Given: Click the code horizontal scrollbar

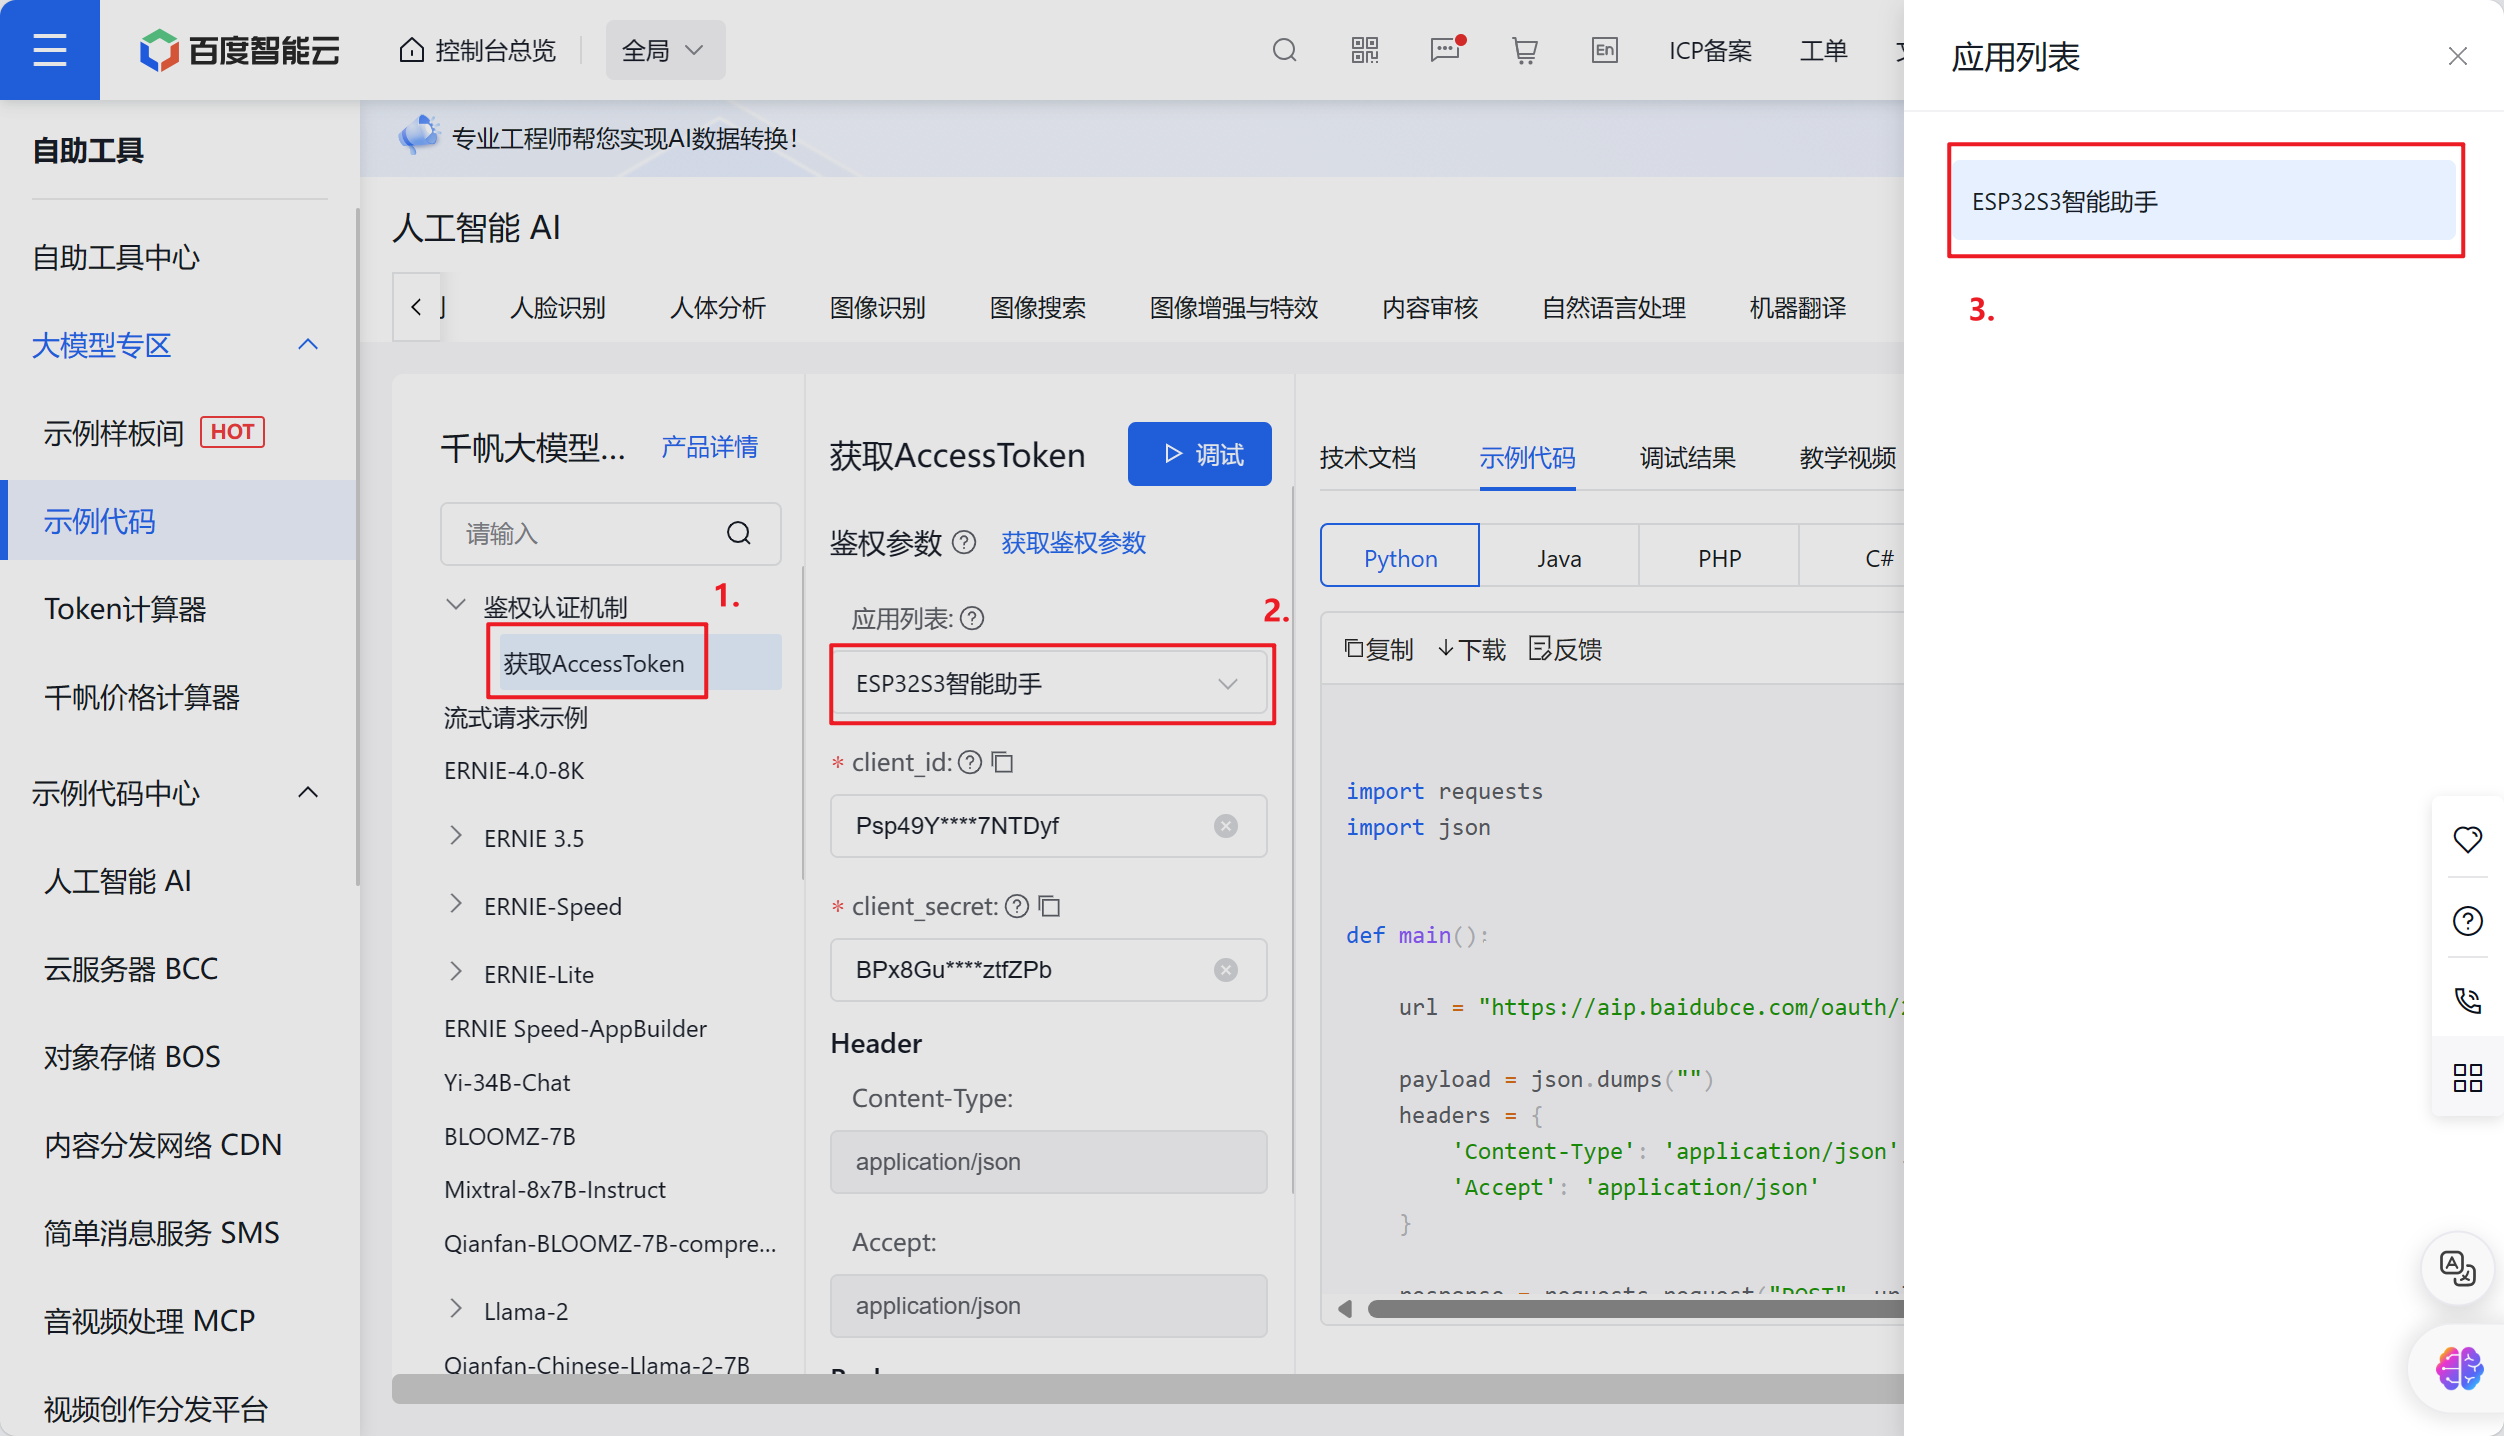Looking at the screenshot, I should point(1635,1309).
